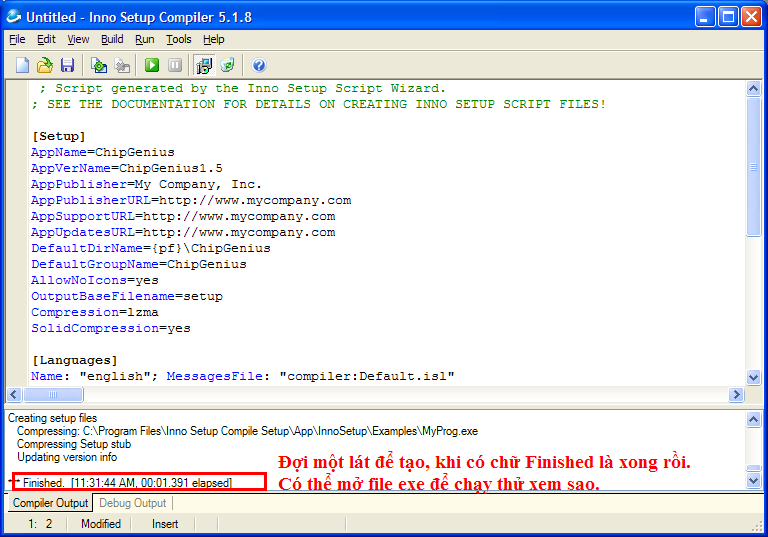The image size is (768, 537).
Task: Click the Compile toolbar icon
Action: pos(99,65)
